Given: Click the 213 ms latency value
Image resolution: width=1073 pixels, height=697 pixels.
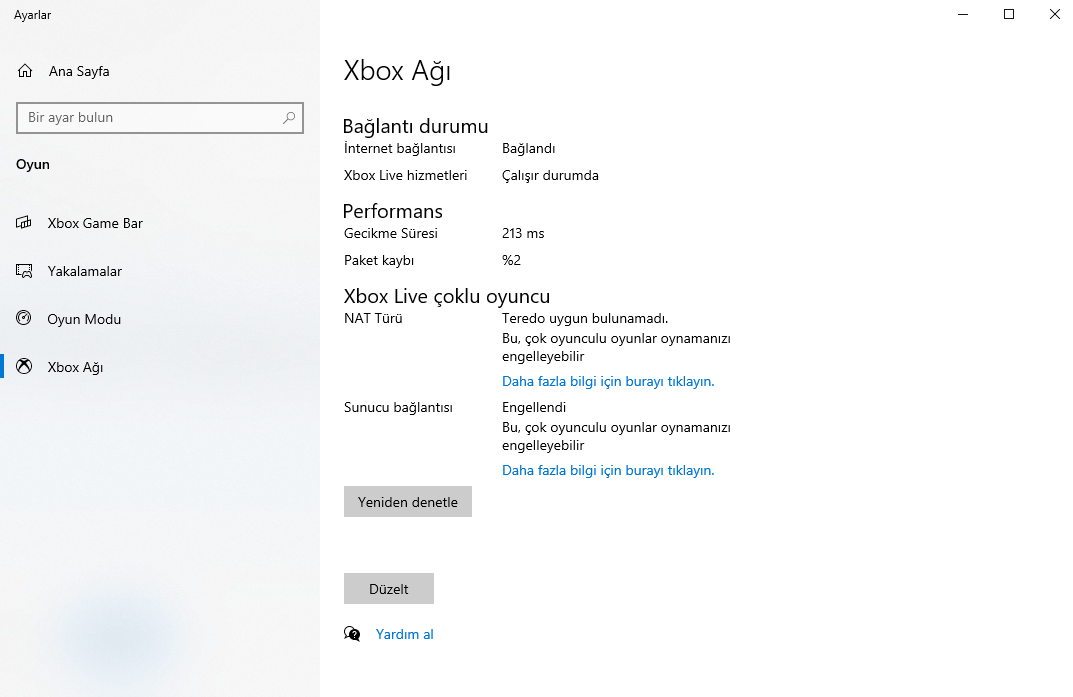Looking at the screenshot, I should tap(523, 233).
